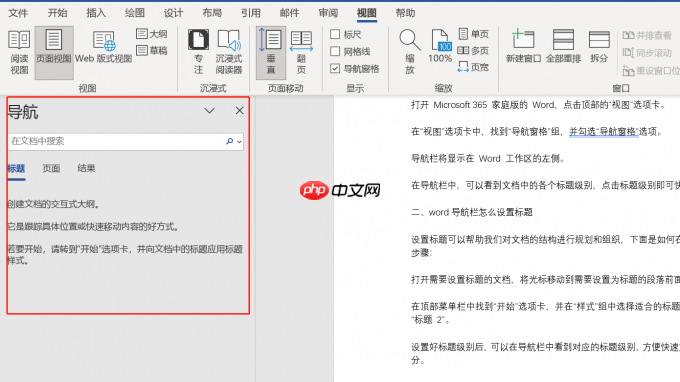Open the Help tab (帮助)
Viewport: 680px width, 382px height.
[x=405, y=13]
